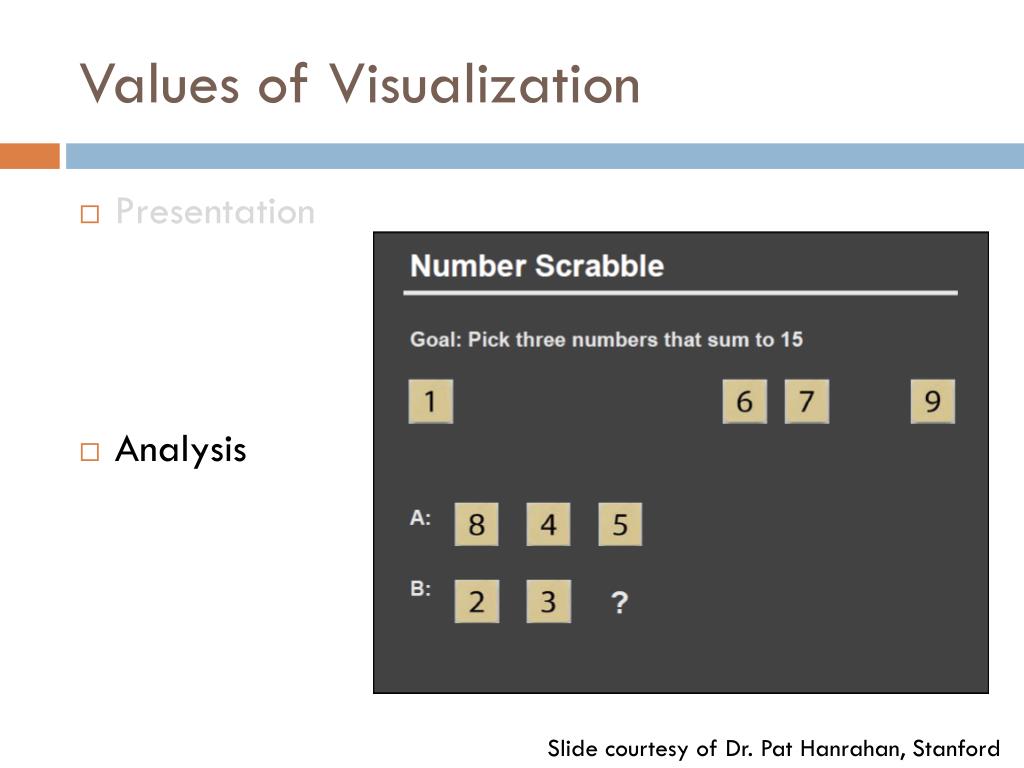
Task: Click the Presentation bullet square
Action: click(89, 214)
